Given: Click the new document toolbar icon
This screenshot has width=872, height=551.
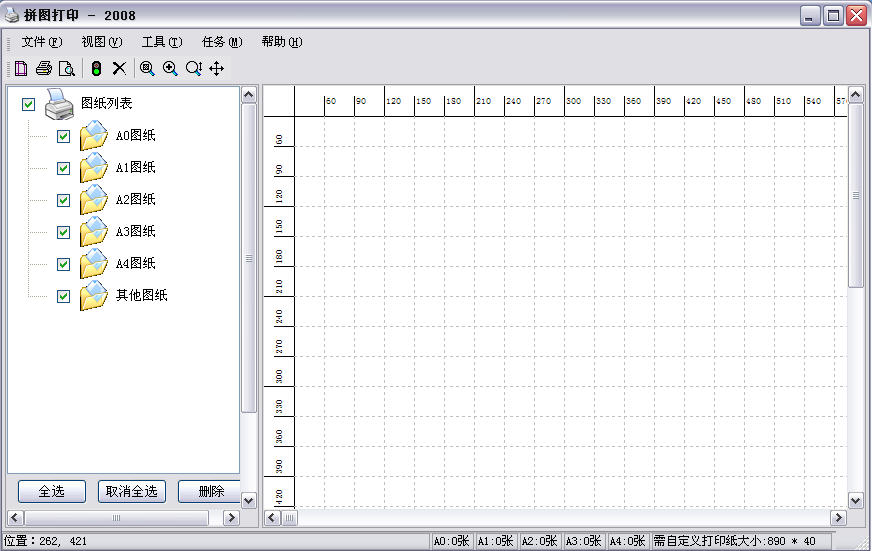Looking at the screenshot, I should tap(21, 68).
